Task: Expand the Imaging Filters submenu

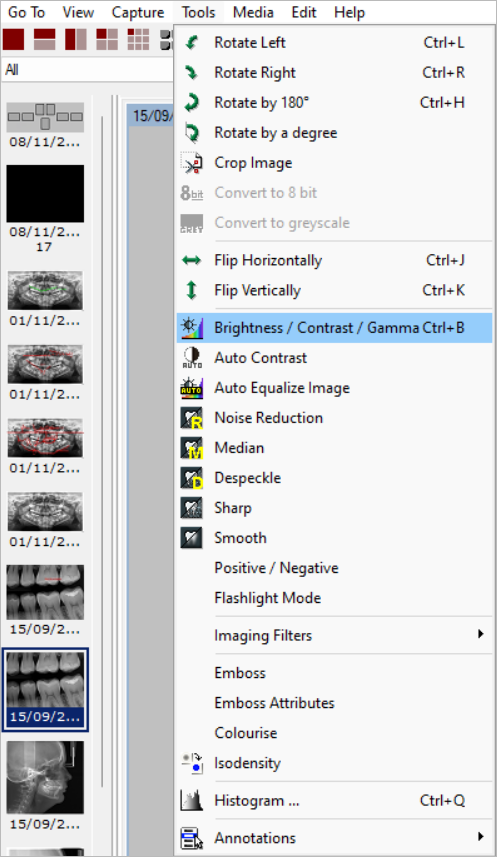Action: pyautogui.click(x=334, y=635)
